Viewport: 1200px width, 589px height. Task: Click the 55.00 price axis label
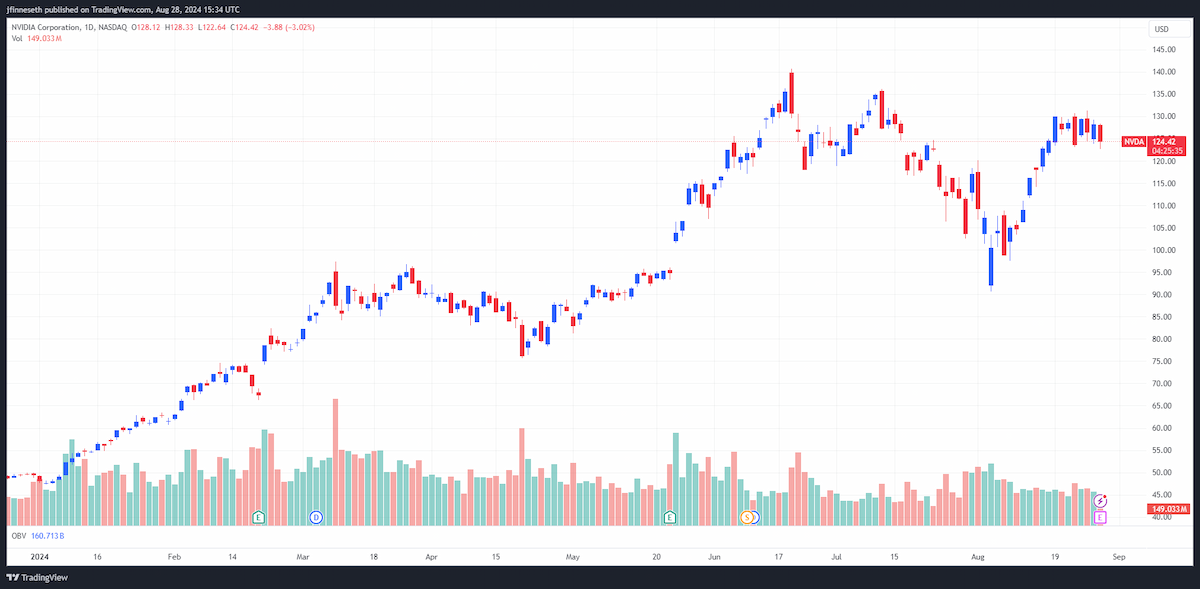[x=1164, y=450]
